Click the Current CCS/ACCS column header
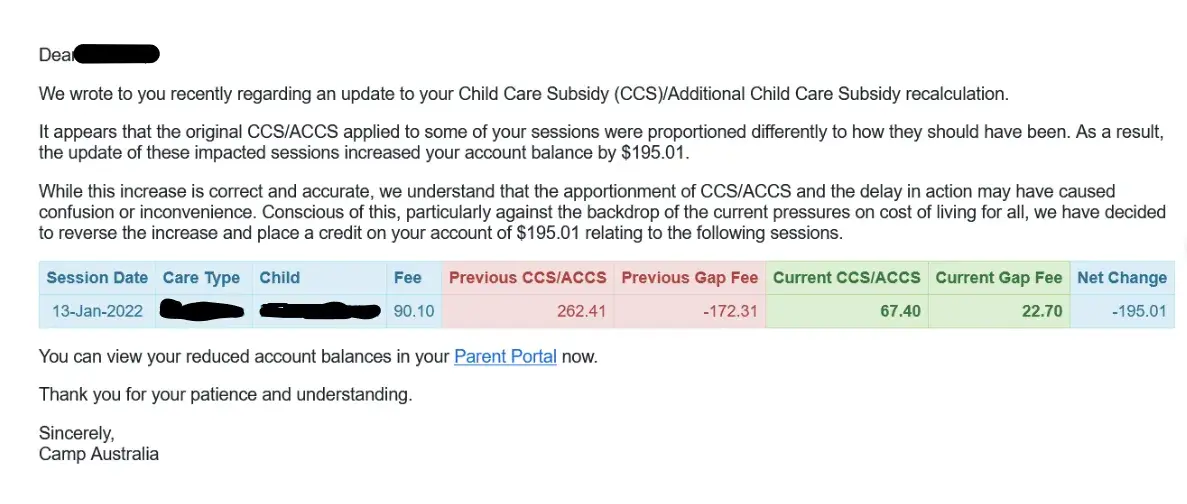The image size is (1187, 504). (846, 278)
